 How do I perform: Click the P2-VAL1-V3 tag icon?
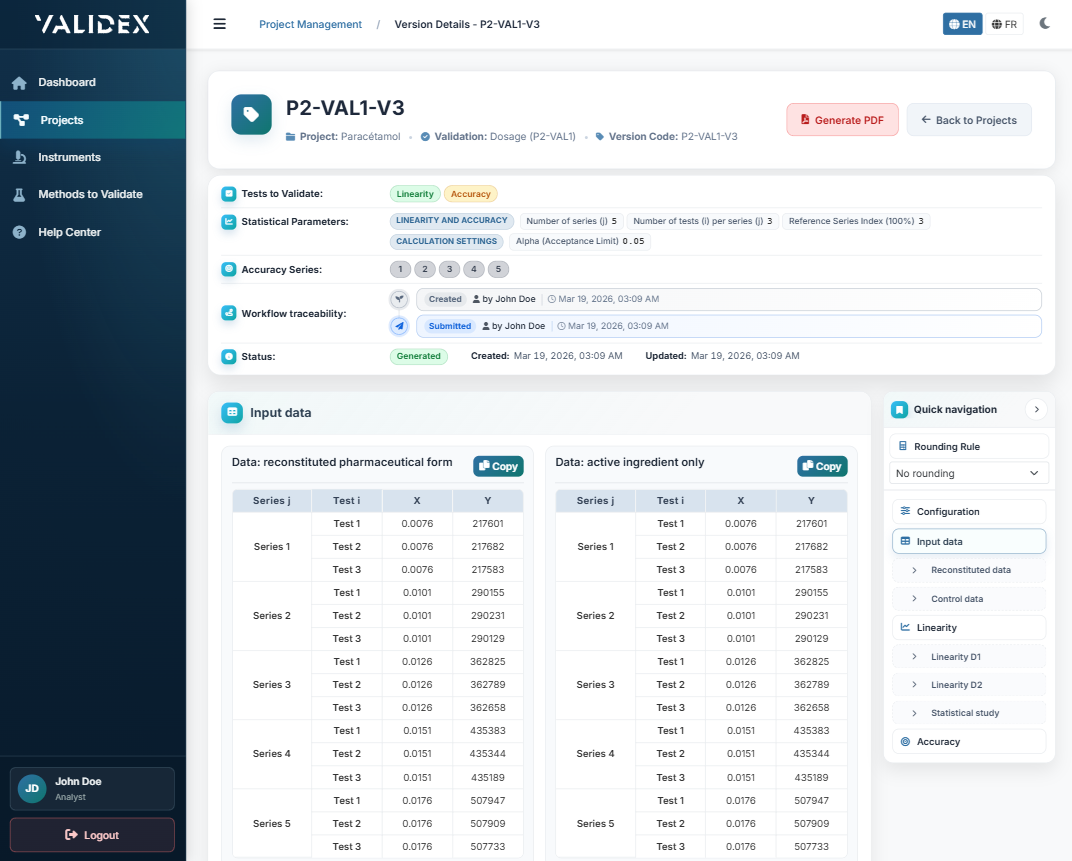click(251, 115)
